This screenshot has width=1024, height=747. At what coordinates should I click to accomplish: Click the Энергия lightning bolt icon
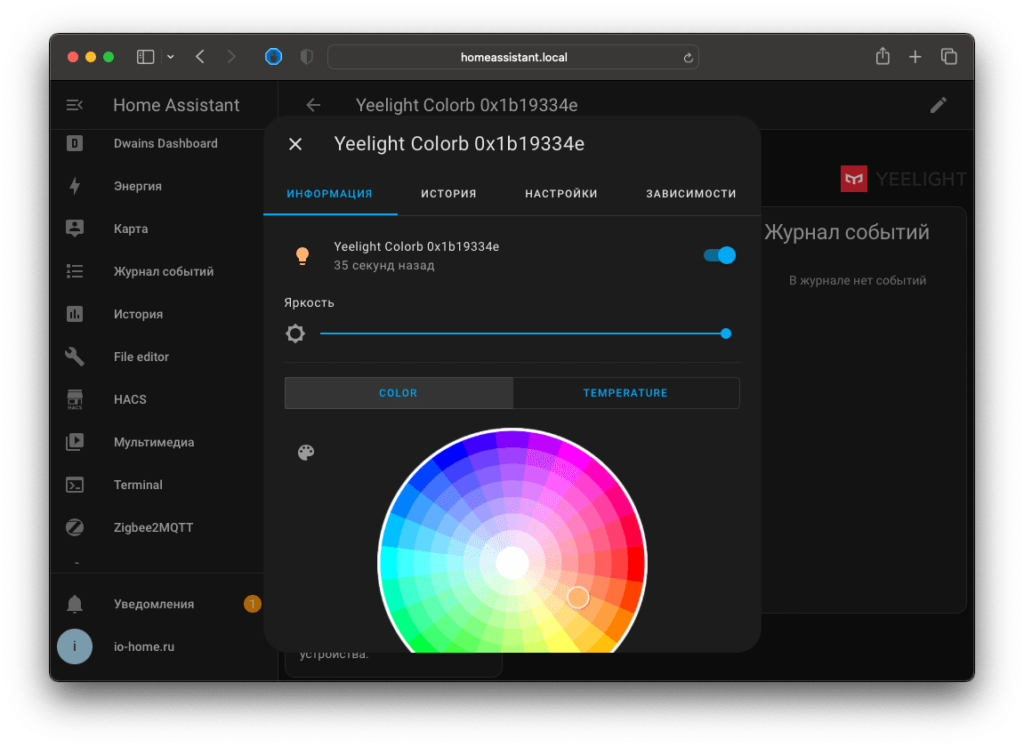pos(74,186)
